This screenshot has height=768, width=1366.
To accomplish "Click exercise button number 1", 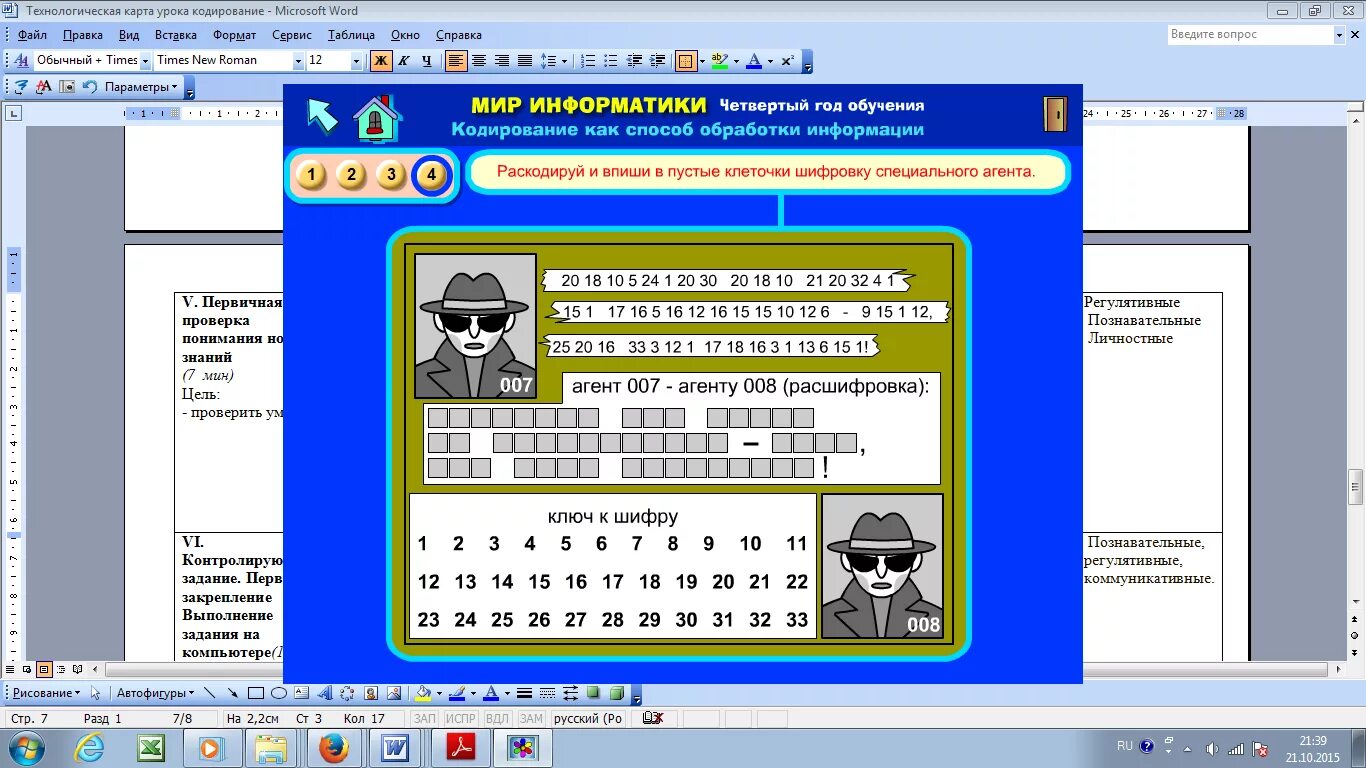I will pyautogui.click(x=312, y=176).
